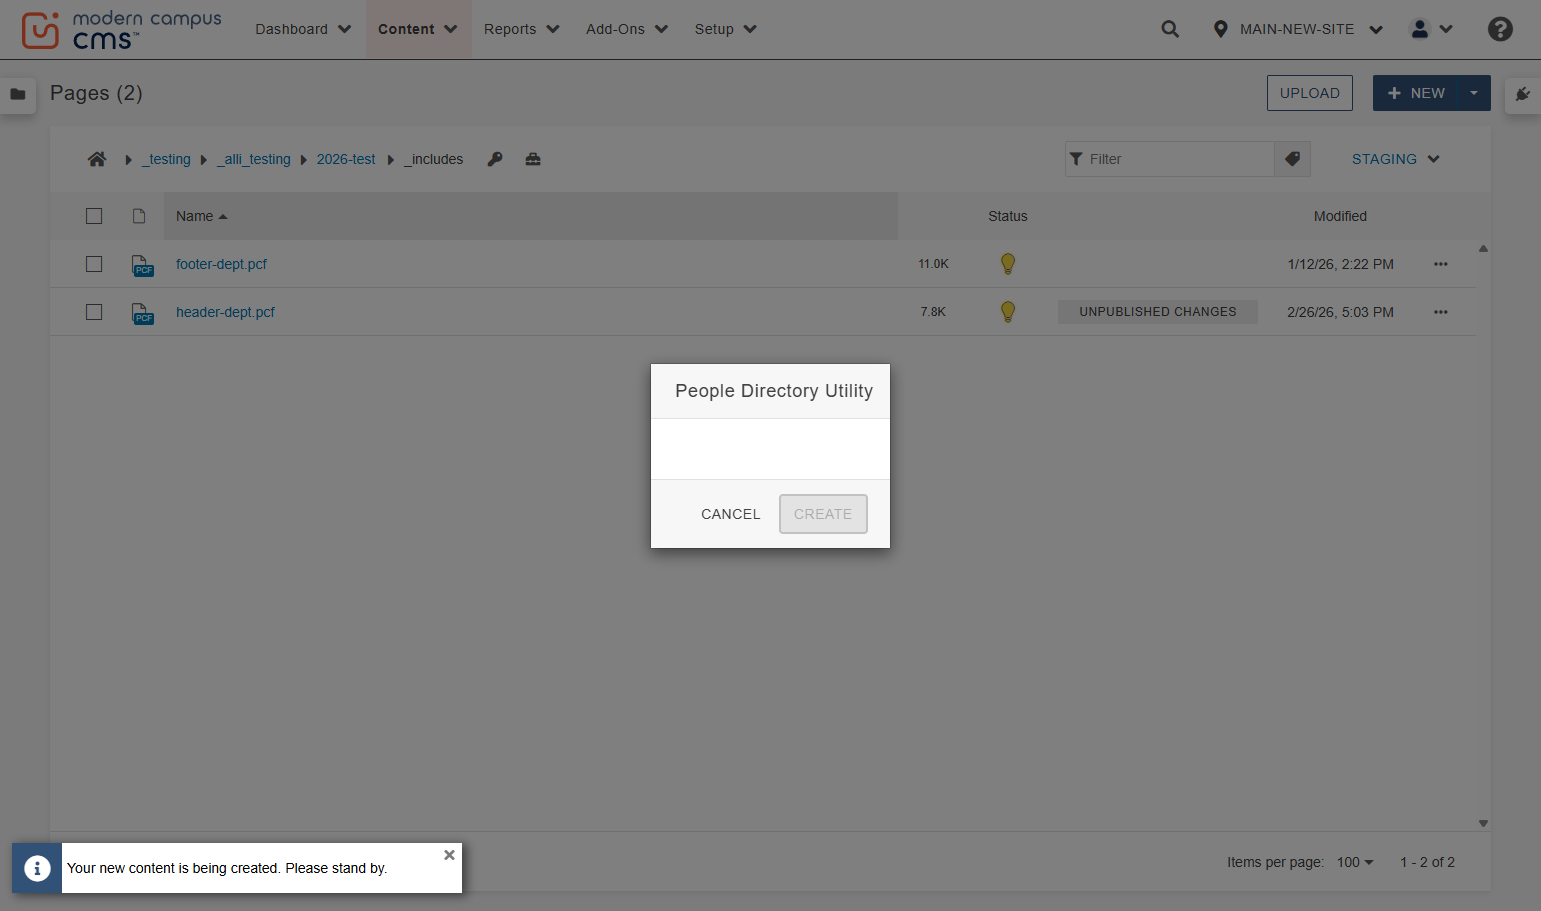Open more actions for header-dept.pcf
The image size is (1541, 911).
1441,312
